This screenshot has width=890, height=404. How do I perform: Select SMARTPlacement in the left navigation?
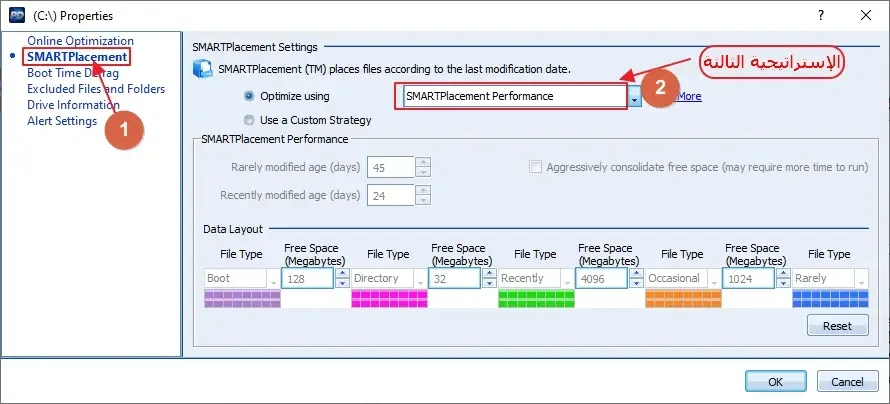[77, 57]
